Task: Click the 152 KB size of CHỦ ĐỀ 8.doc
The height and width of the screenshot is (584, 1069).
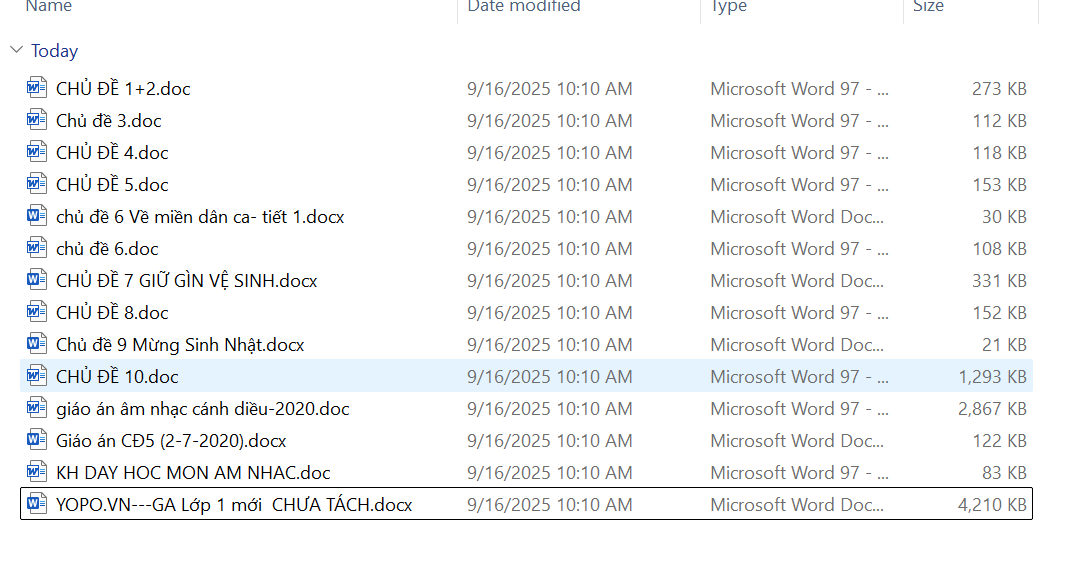Action: [998, 312]
